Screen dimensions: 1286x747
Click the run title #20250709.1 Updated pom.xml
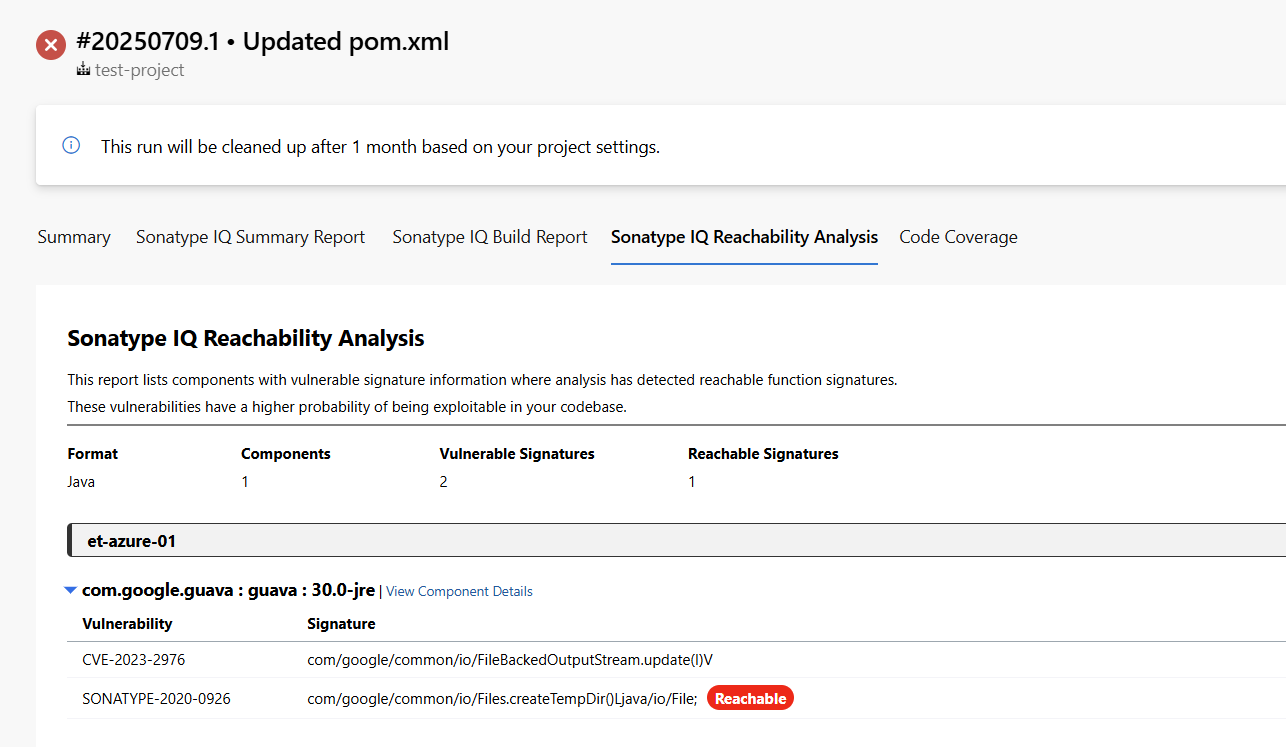pos(262,42)
